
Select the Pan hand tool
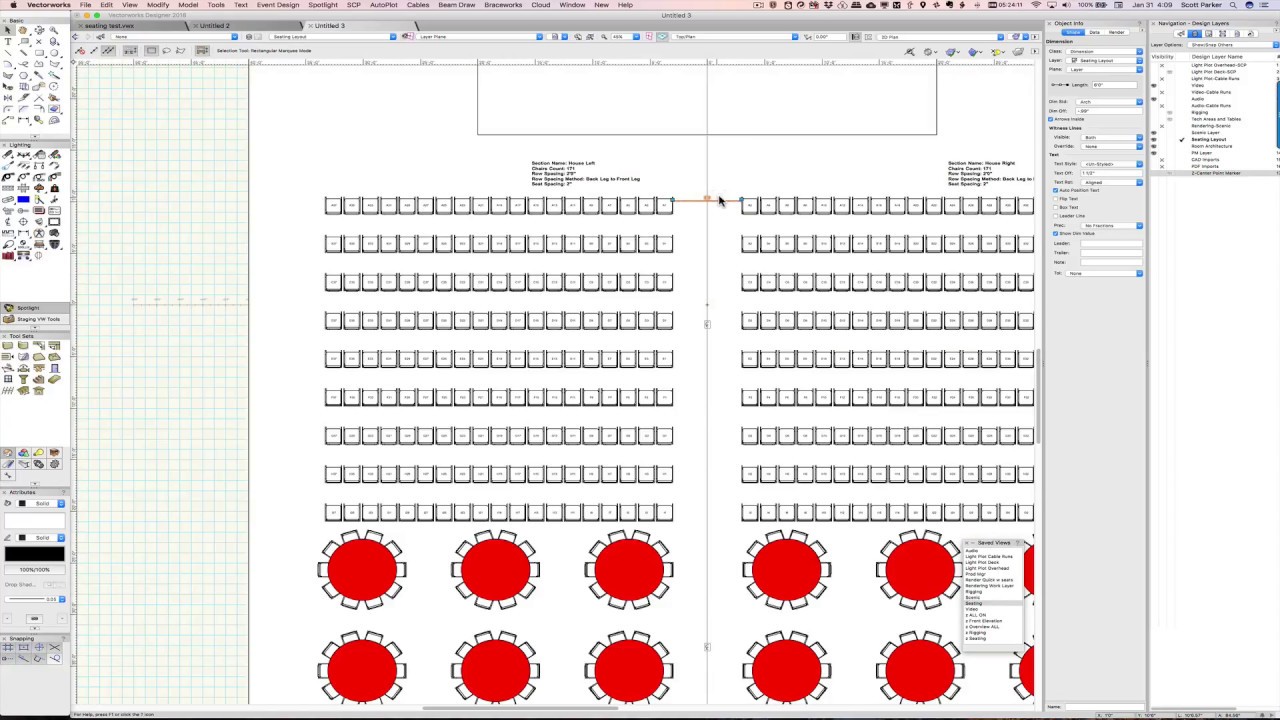point(23,30)
